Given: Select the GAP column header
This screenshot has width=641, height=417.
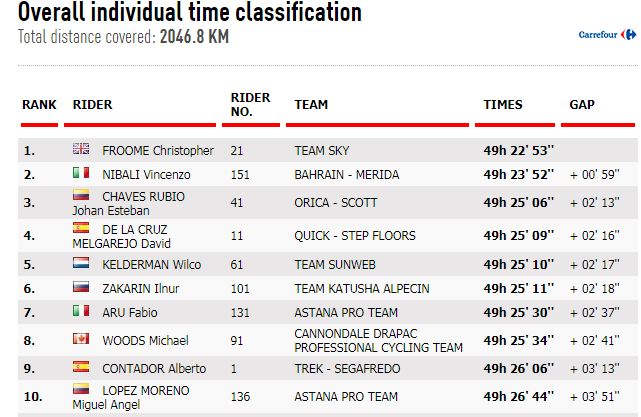Looking at the screenshot, I should (582, 105).
